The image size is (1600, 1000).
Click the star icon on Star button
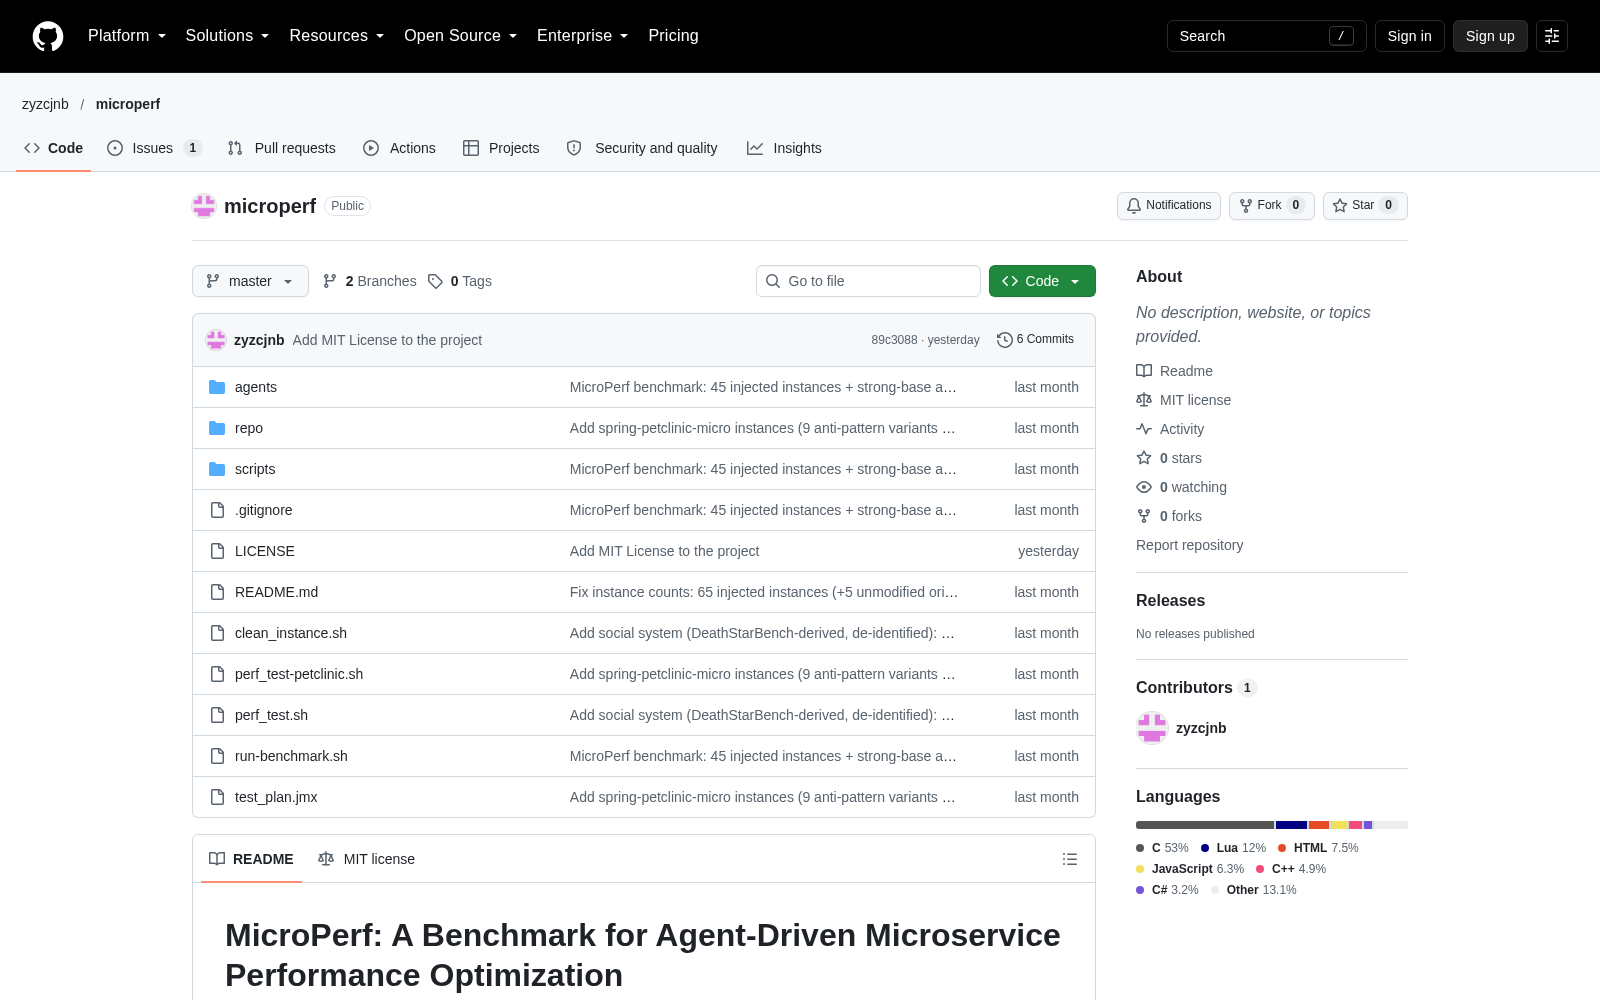click(1340, 206)
